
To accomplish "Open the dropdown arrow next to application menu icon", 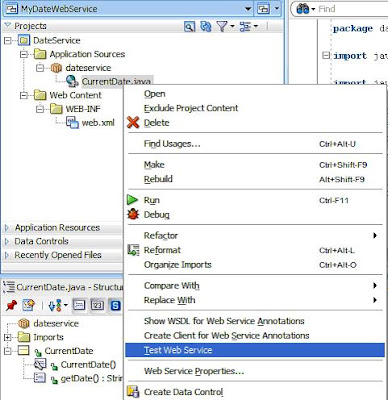I will click(x=276, y=9).
